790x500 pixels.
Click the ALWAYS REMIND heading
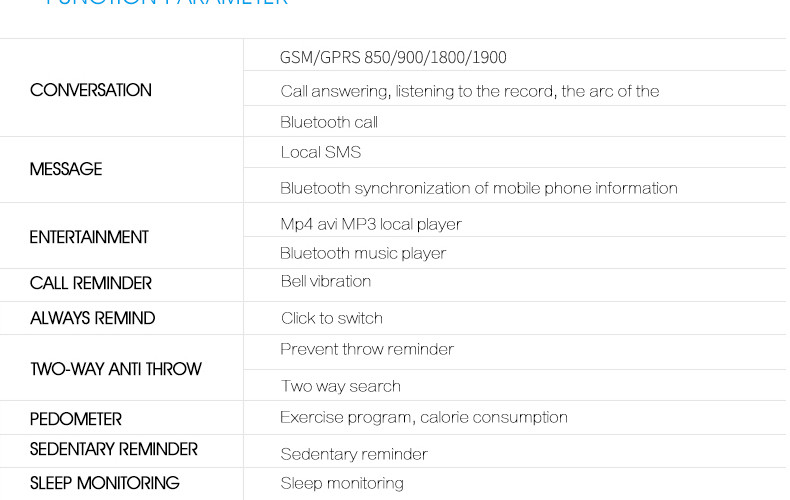pyautogui.click(x=93, y=318)
